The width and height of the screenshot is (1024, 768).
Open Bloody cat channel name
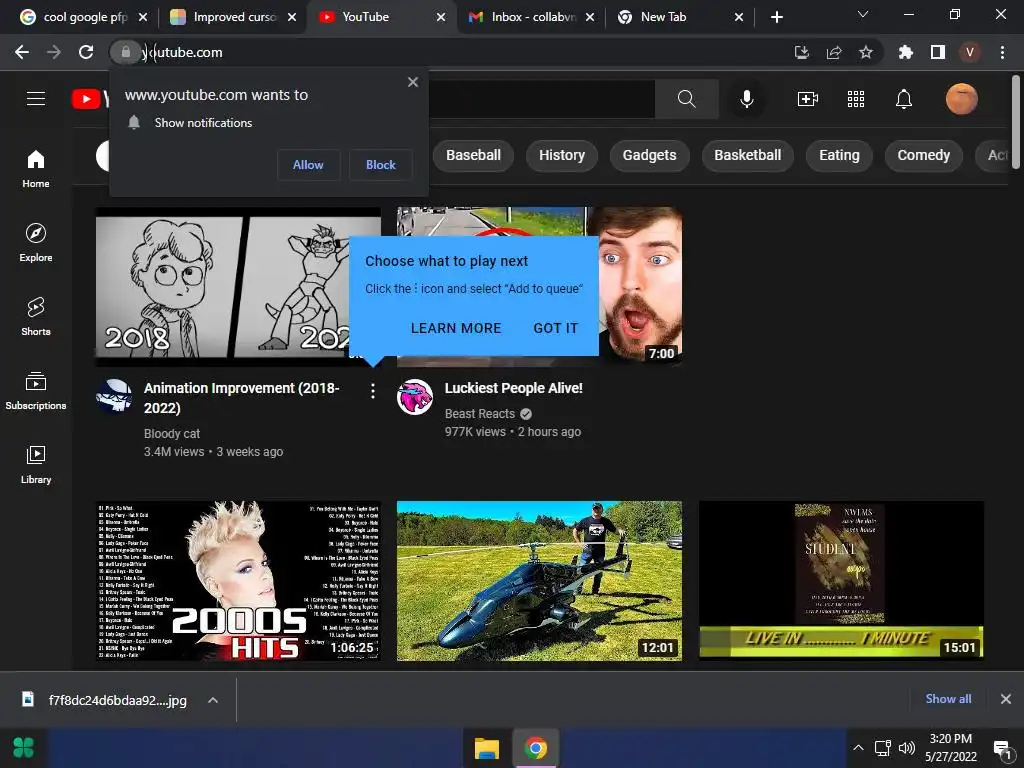pos(172,434)
